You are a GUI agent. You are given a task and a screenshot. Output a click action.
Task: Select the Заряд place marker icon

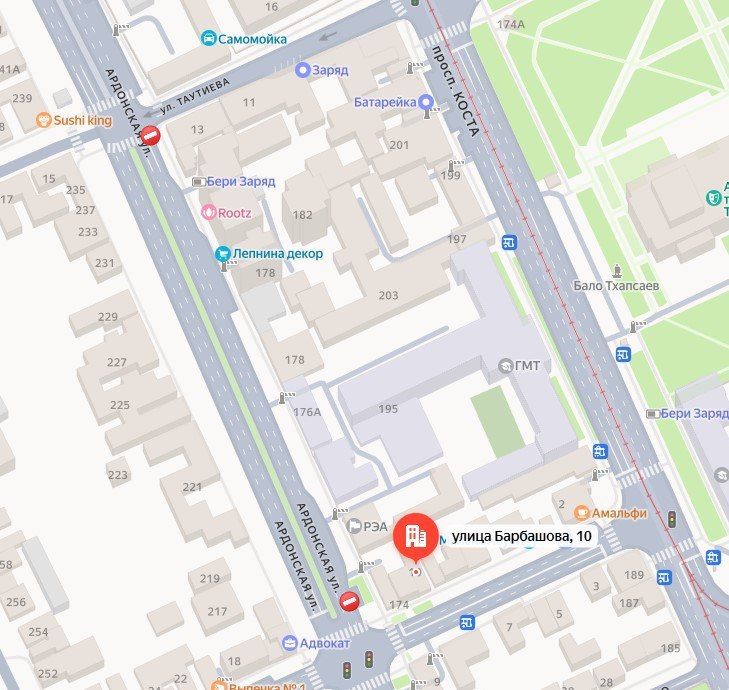pos(303,70)
